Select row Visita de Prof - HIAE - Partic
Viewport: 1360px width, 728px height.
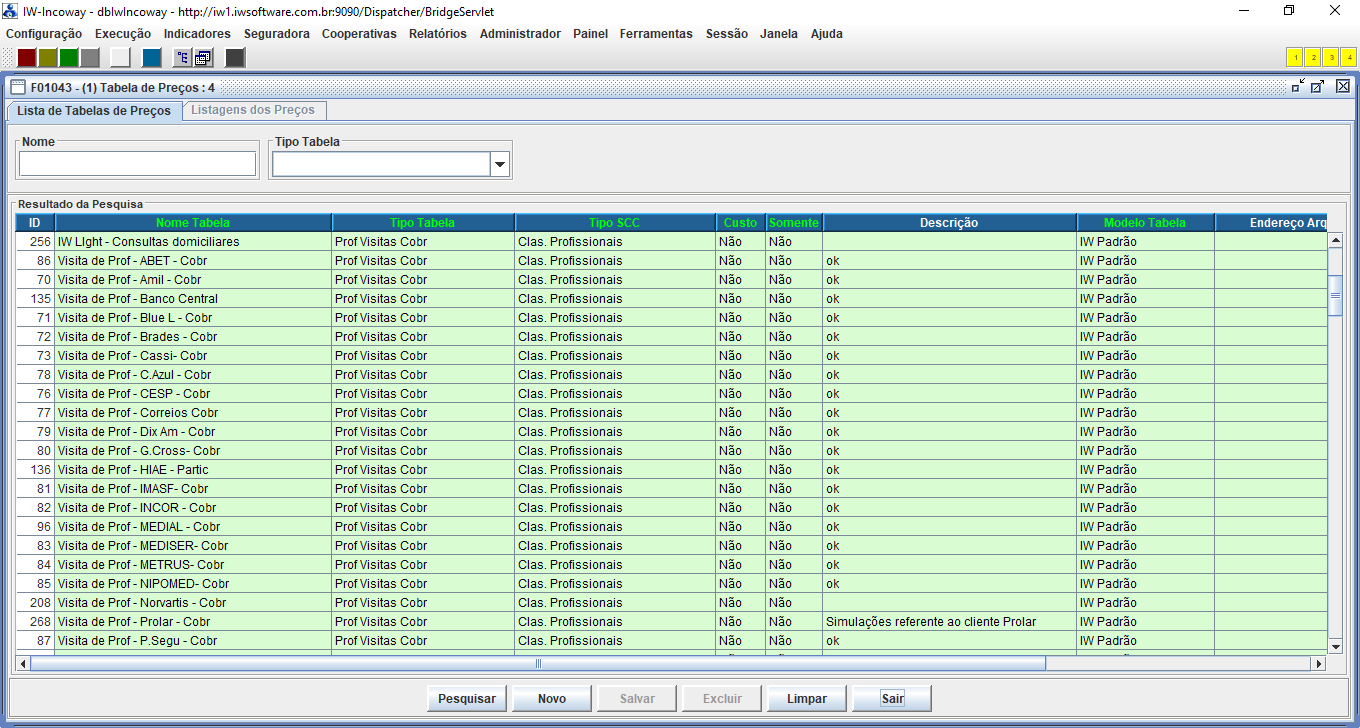coord(671,470)
